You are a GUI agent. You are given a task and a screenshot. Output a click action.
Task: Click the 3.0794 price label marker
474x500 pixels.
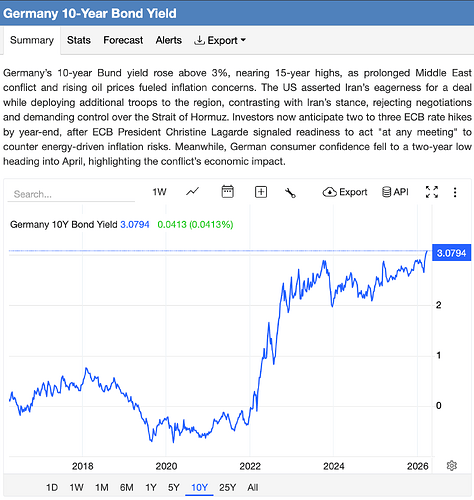[451, 253]
